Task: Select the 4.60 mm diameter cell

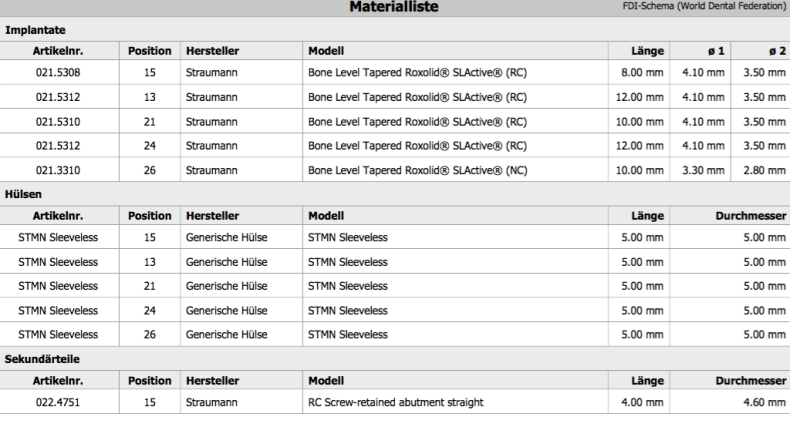Action: [764, 402]
